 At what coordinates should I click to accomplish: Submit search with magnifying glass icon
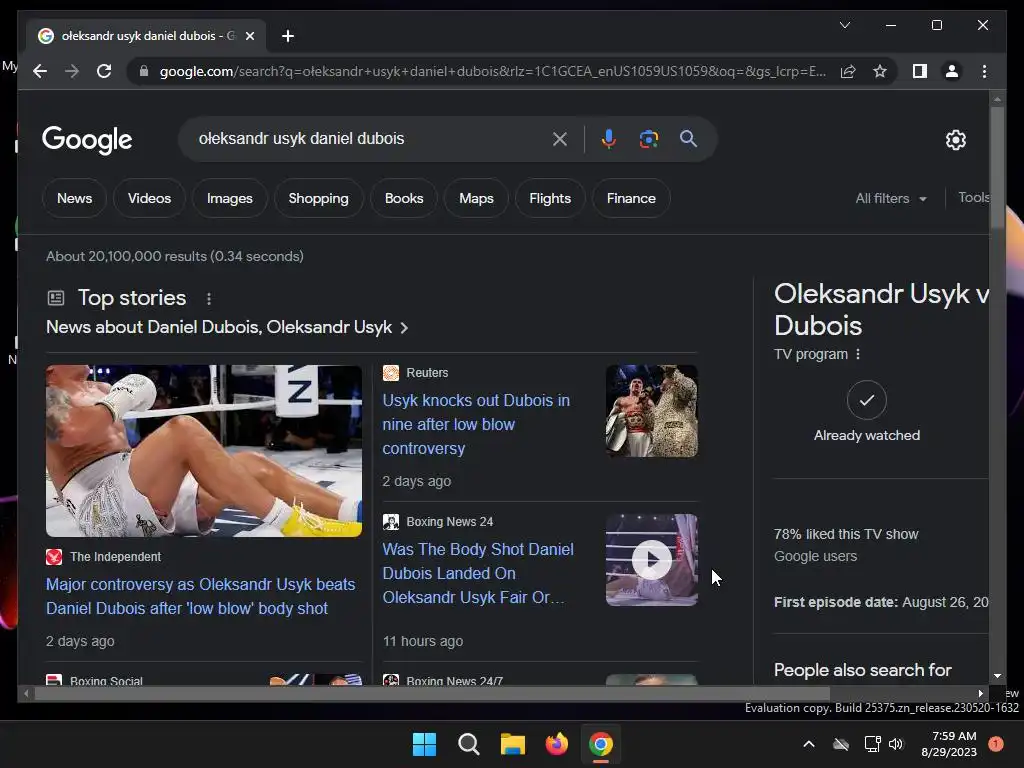pos(688,138)
